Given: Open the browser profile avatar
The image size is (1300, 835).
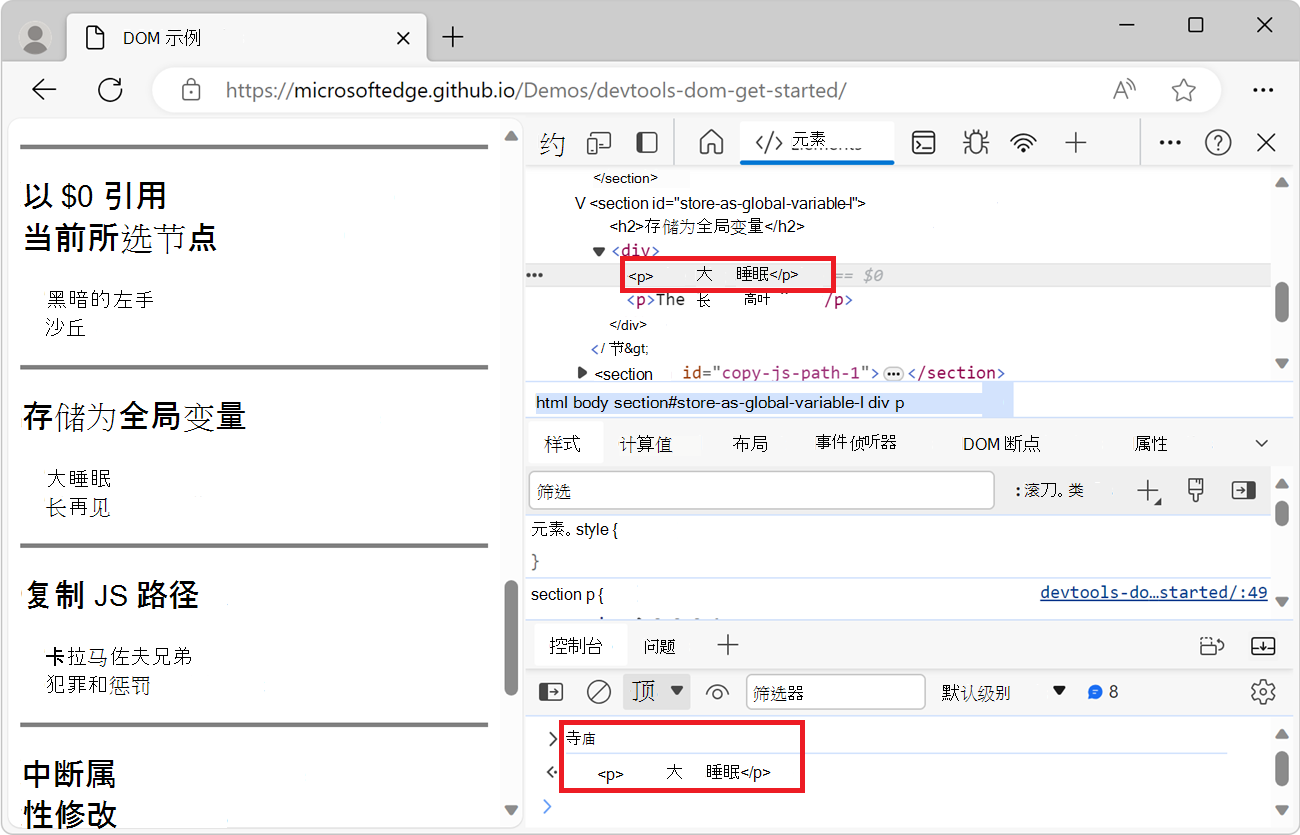Looking at the screenshot, I should tap(36, 38).
